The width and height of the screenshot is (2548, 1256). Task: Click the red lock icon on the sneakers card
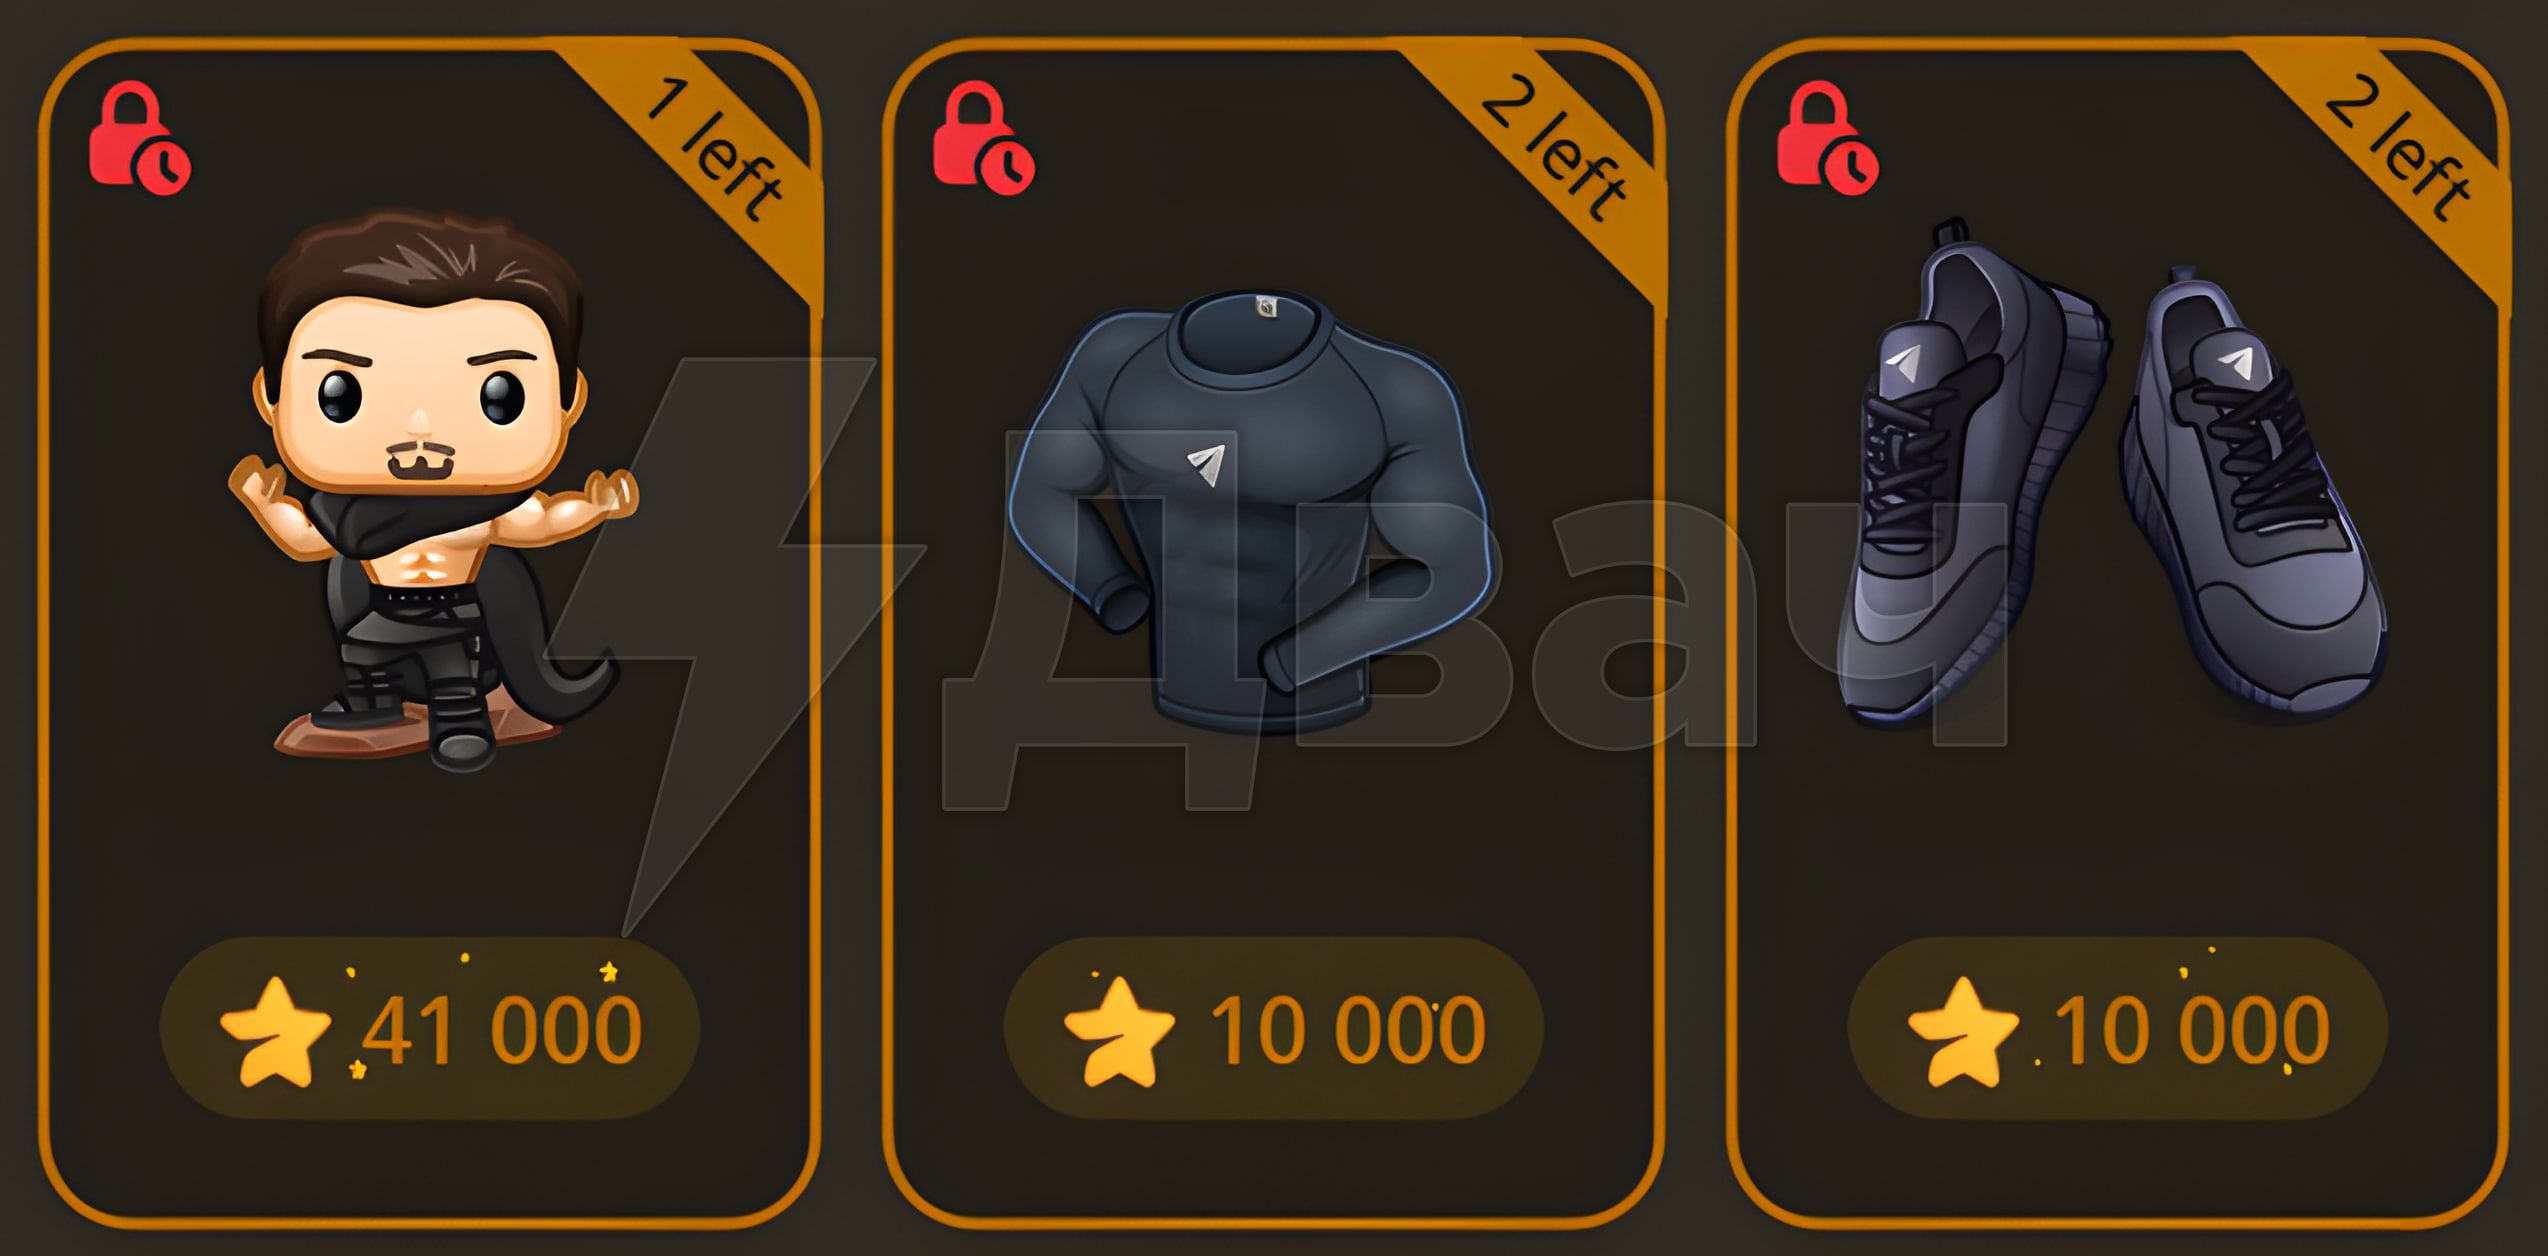[x=1828, y=137]
